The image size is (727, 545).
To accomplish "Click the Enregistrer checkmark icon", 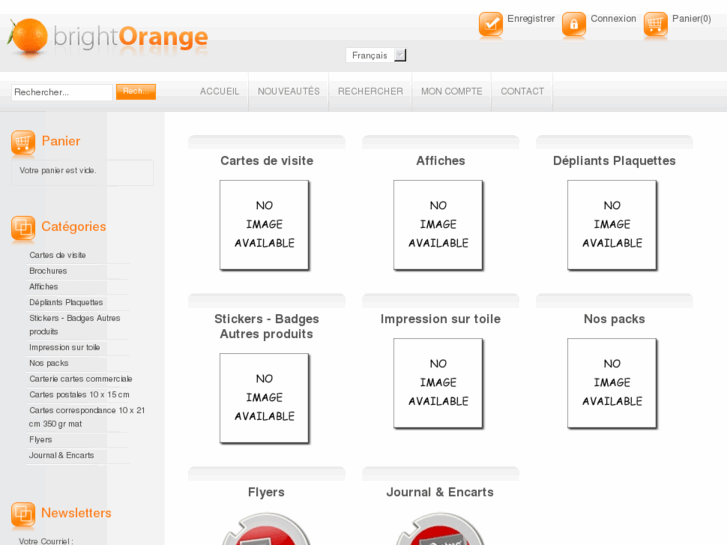I will [x=491, y=24].
